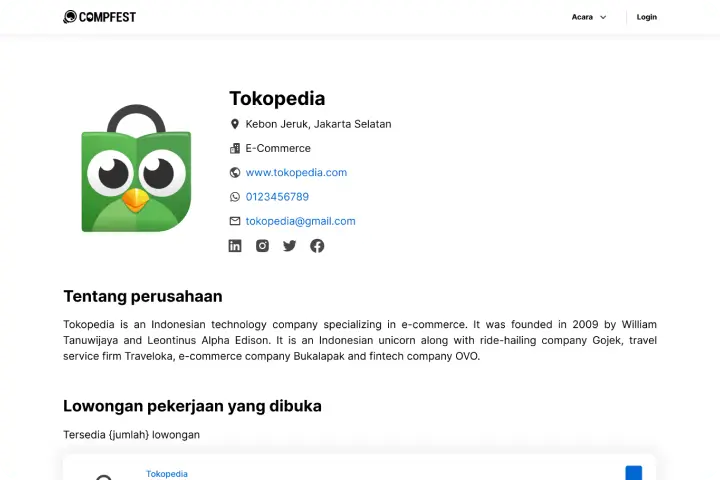Open Tokopedia's LinkedIn page icon
Viewport: 720px width, 480px height.
click(x=235, y=246)
